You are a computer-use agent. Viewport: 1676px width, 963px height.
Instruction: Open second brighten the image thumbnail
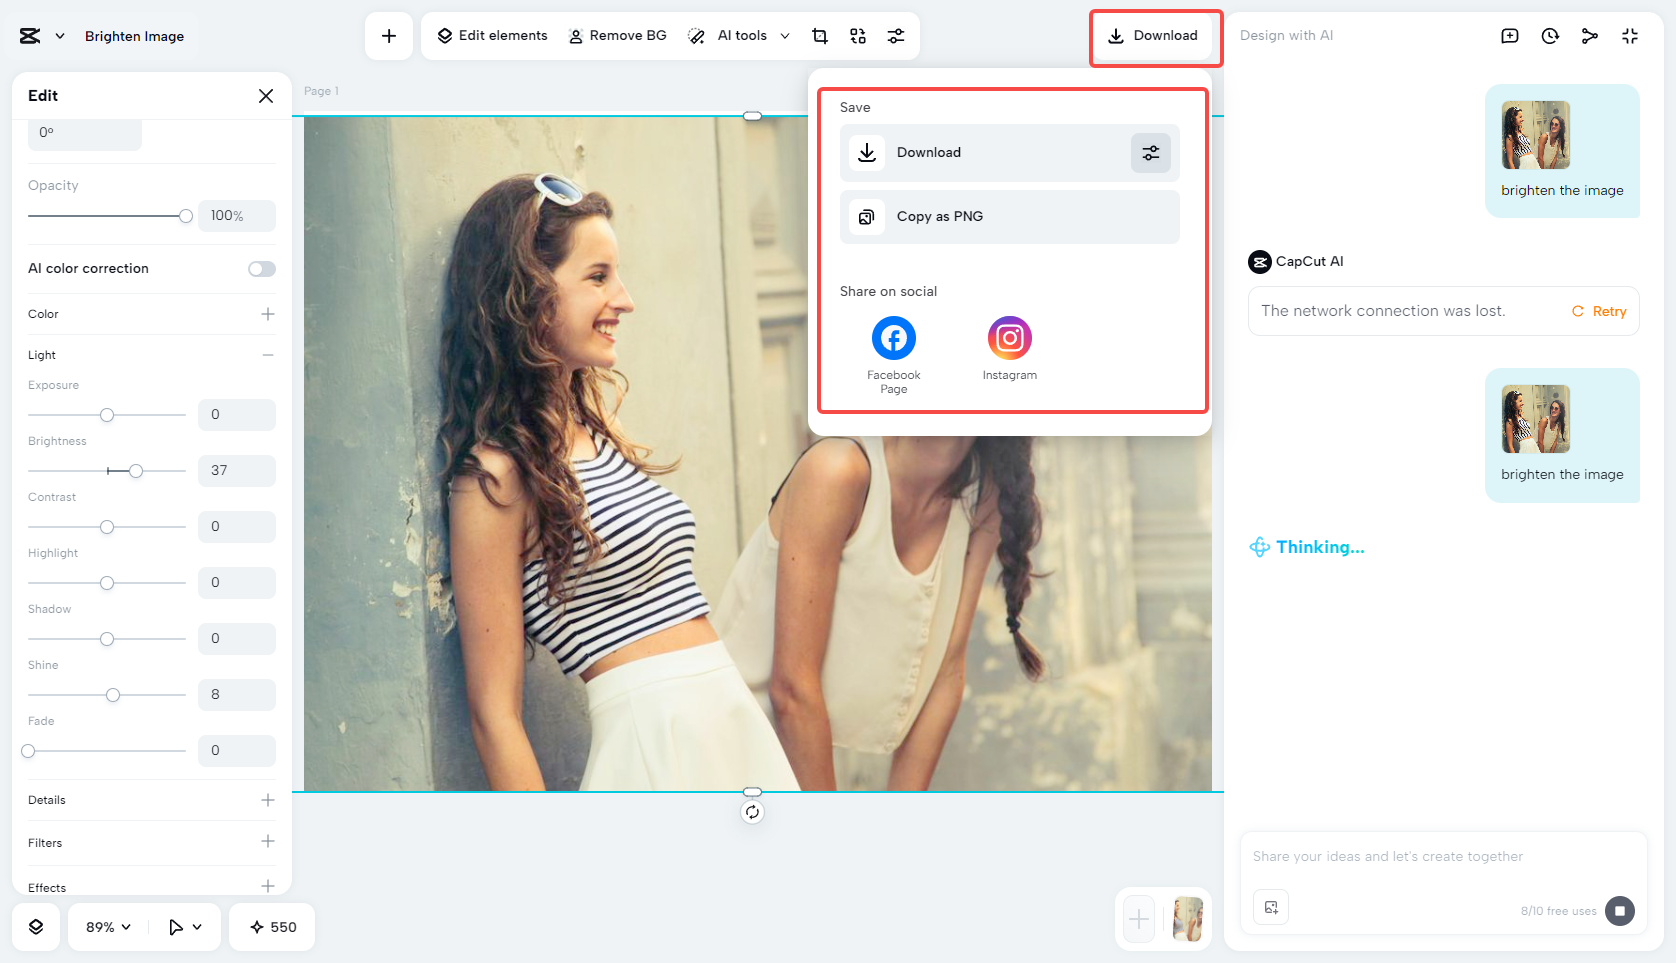point(1536,419)
